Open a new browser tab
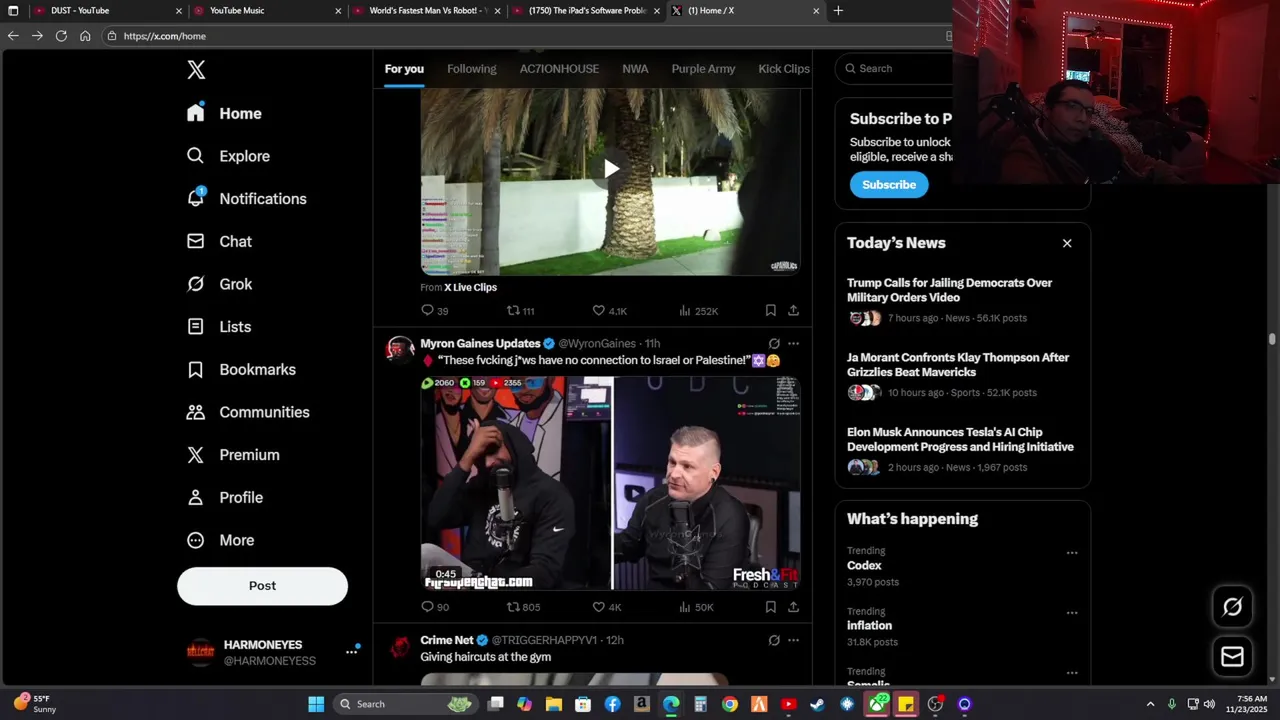Viewport: 1280px width, 720px height. tap(838, 10)
